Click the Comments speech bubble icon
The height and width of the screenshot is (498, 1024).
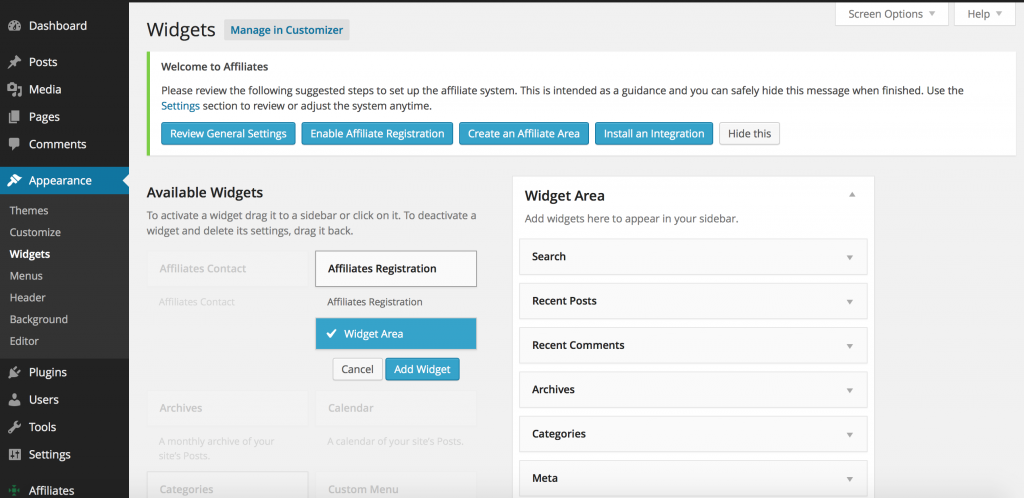point(14,144)
